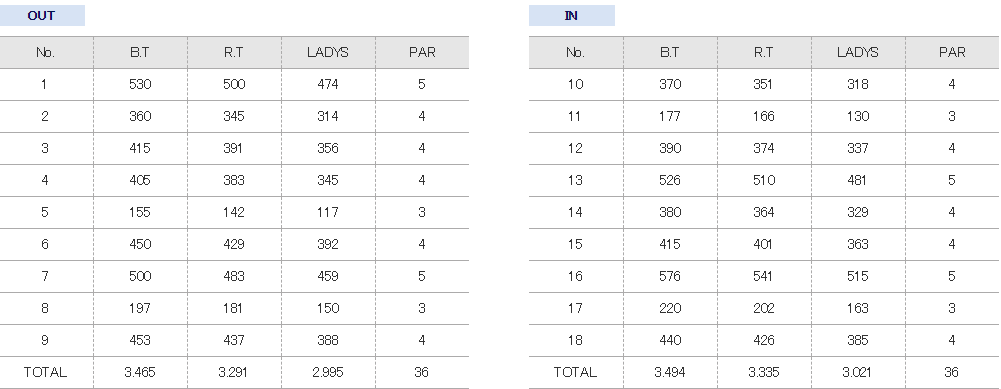Viewport: 1001px width, 389px height.
Task: Click LADYS value 130 for hole 11
Action: click(x=857, y=116)
